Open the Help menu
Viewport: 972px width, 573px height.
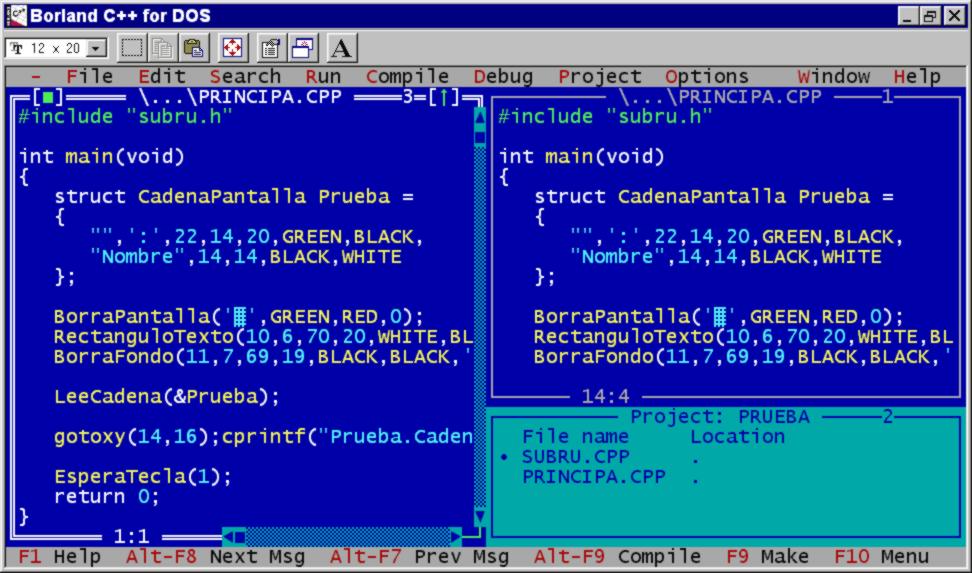[x=917, y=76]
